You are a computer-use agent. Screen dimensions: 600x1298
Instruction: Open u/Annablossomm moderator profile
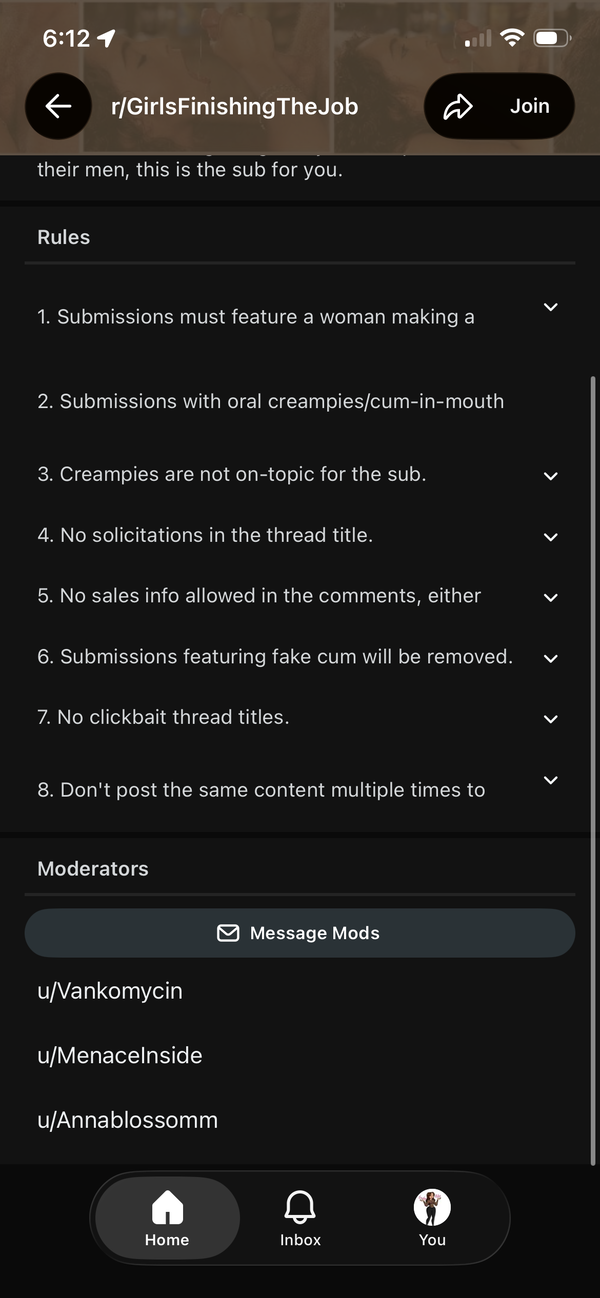click(x=127, y=1120)
